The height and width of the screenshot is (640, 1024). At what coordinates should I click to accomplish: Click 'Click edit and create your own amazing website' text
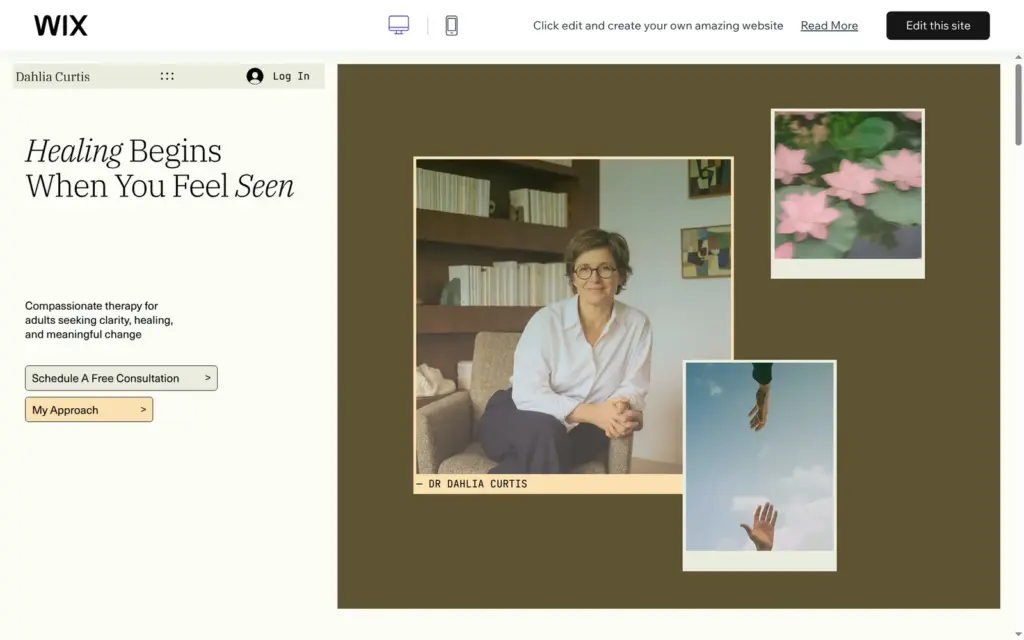tap(658, 25)
